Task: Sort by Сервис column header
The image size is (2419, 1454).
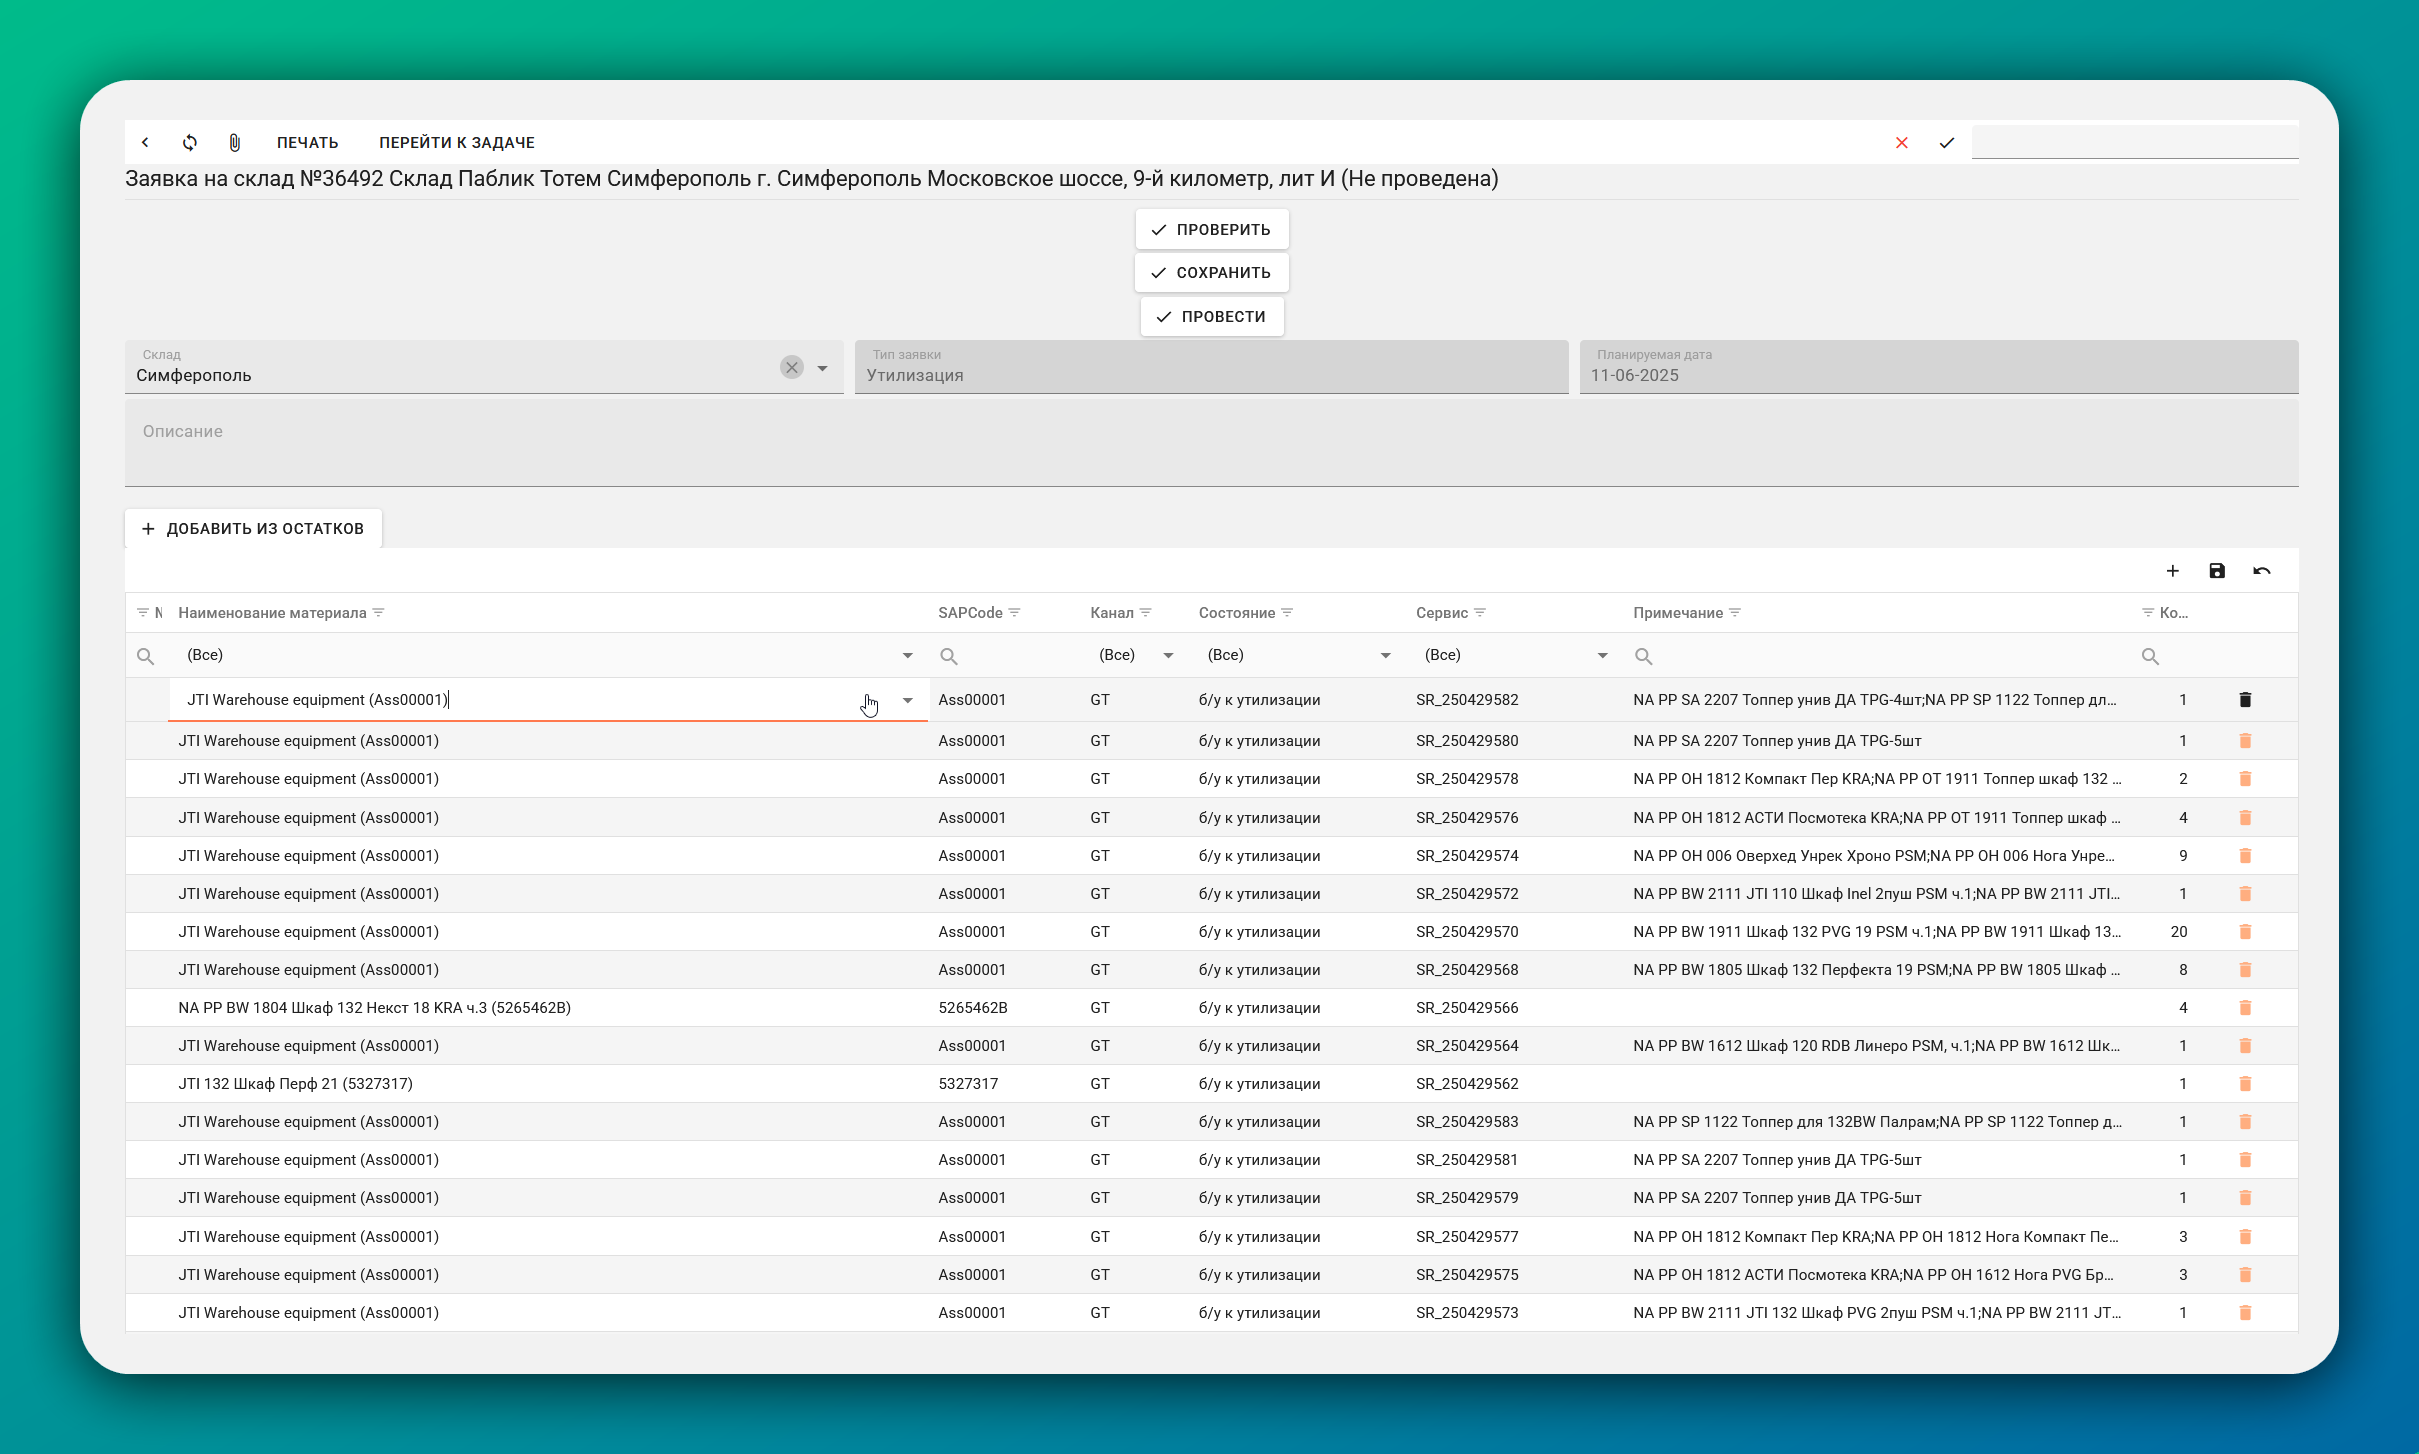Action: click(x=1442, y=613)
